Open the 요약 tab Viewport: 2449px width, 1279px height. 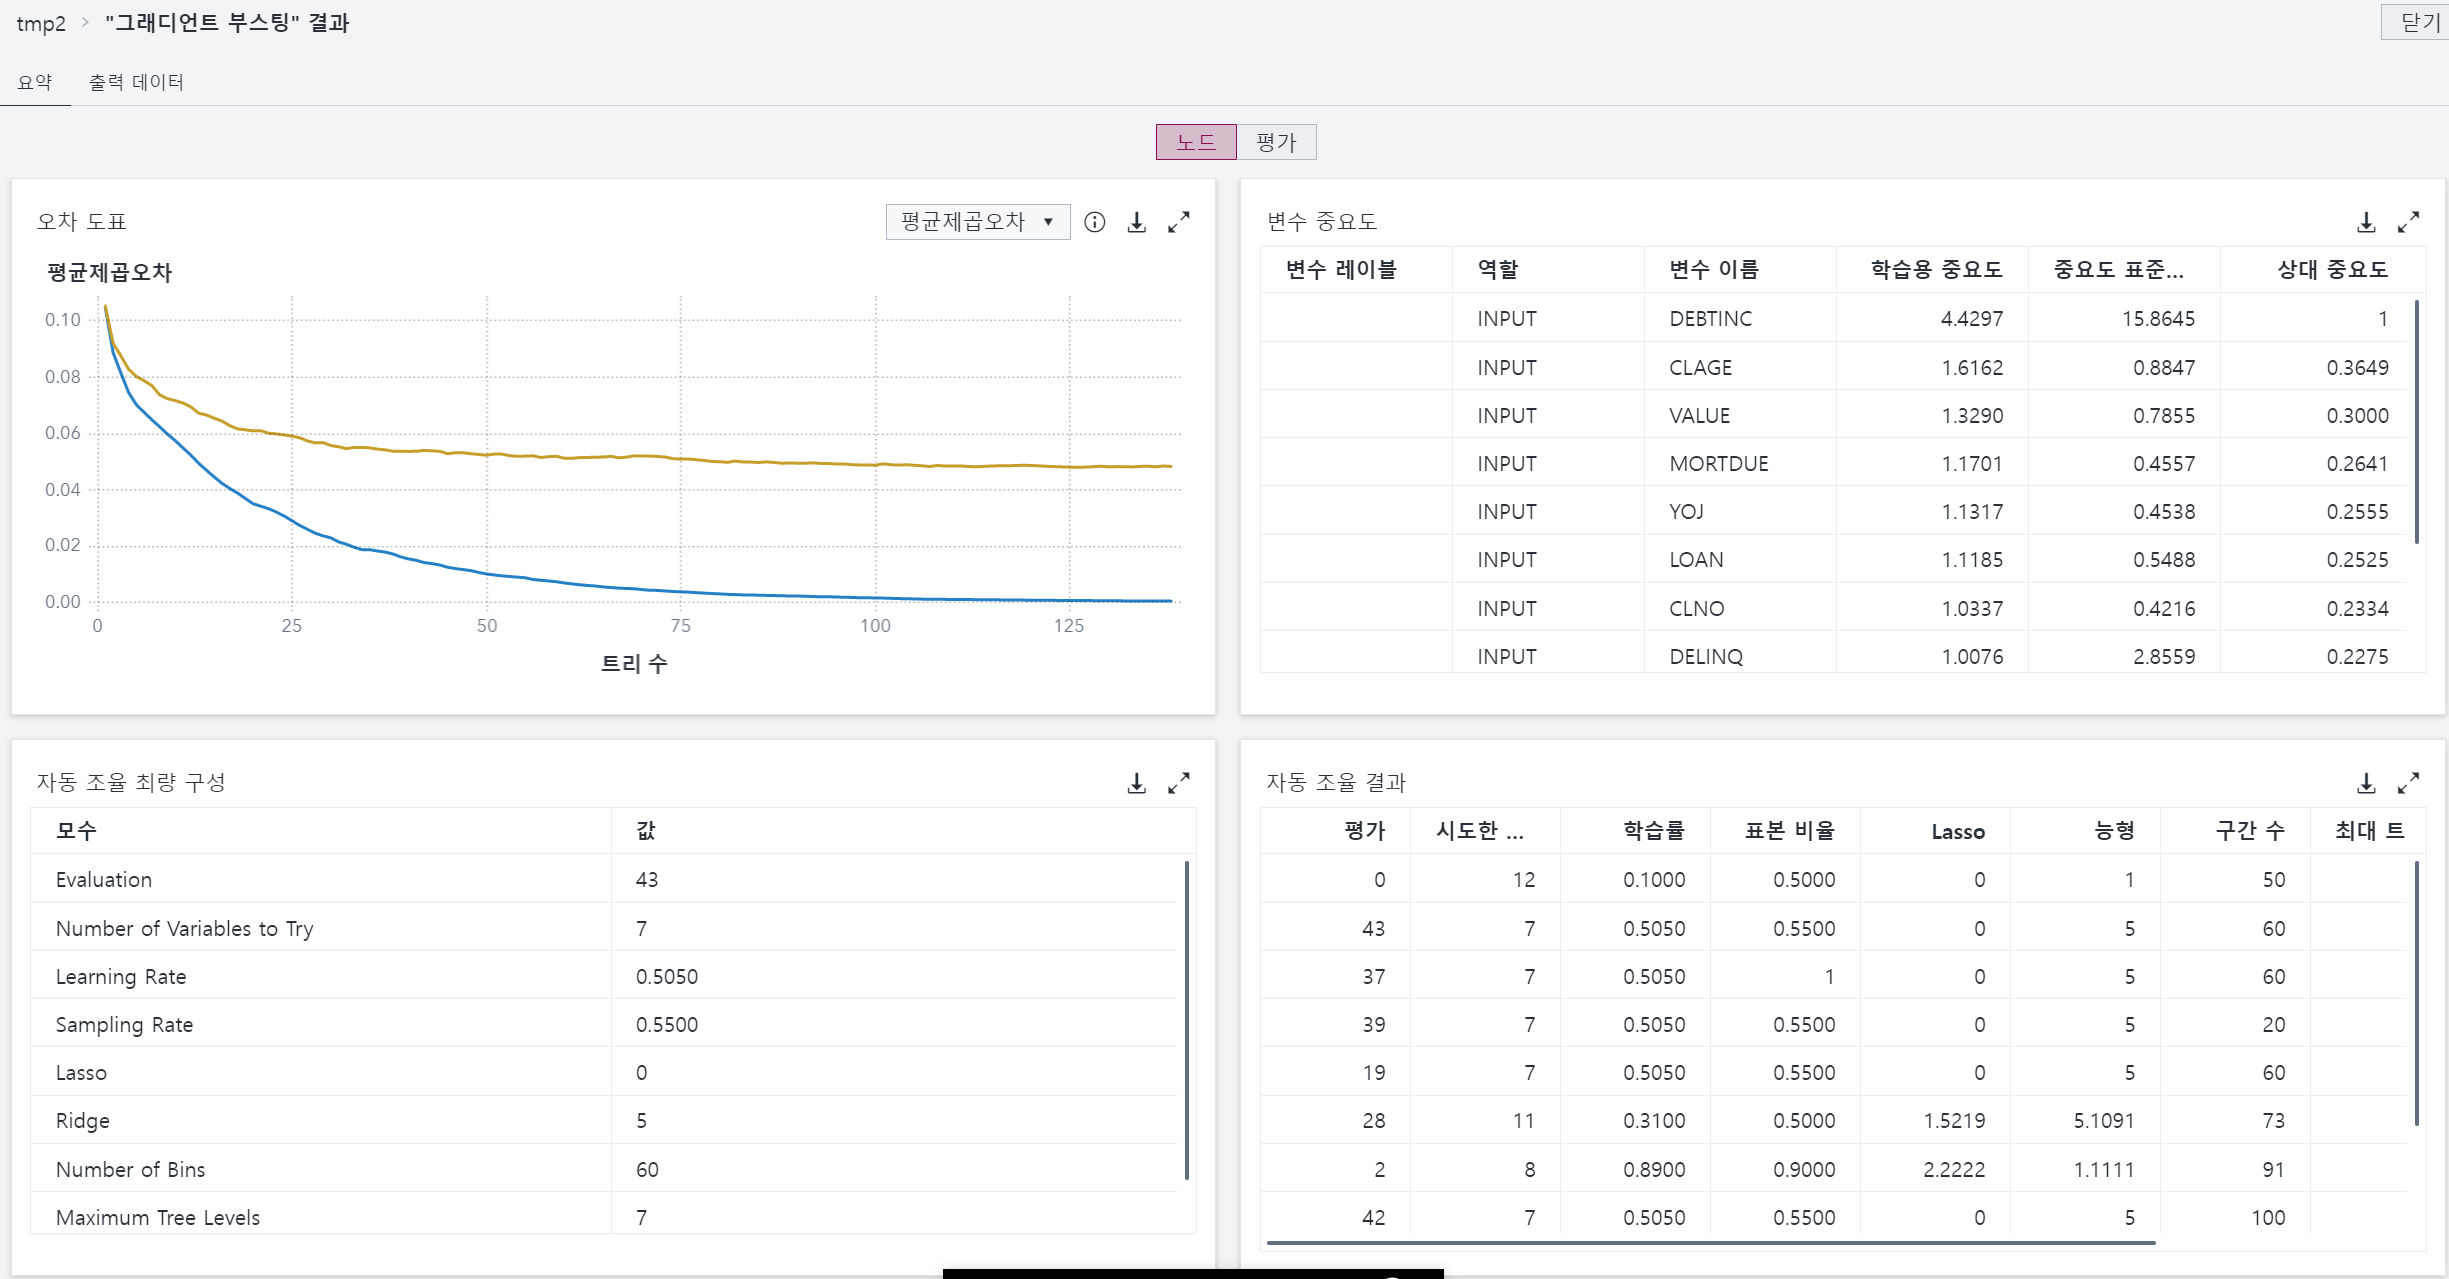35,82
